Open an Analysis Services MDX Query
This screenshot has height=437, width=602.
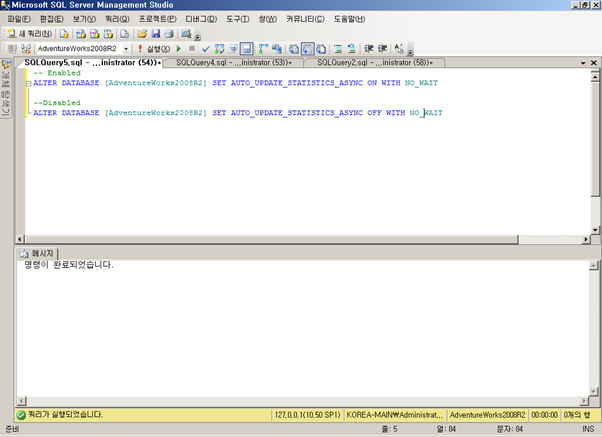click(81, 34)
